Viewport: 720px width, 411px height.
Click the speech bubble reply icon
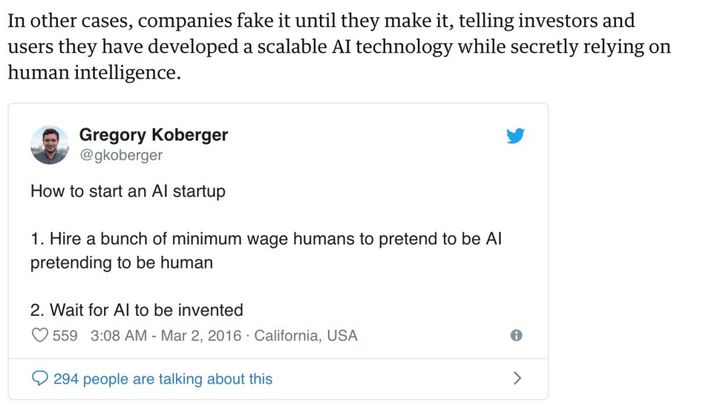click(x=39, y=378)
